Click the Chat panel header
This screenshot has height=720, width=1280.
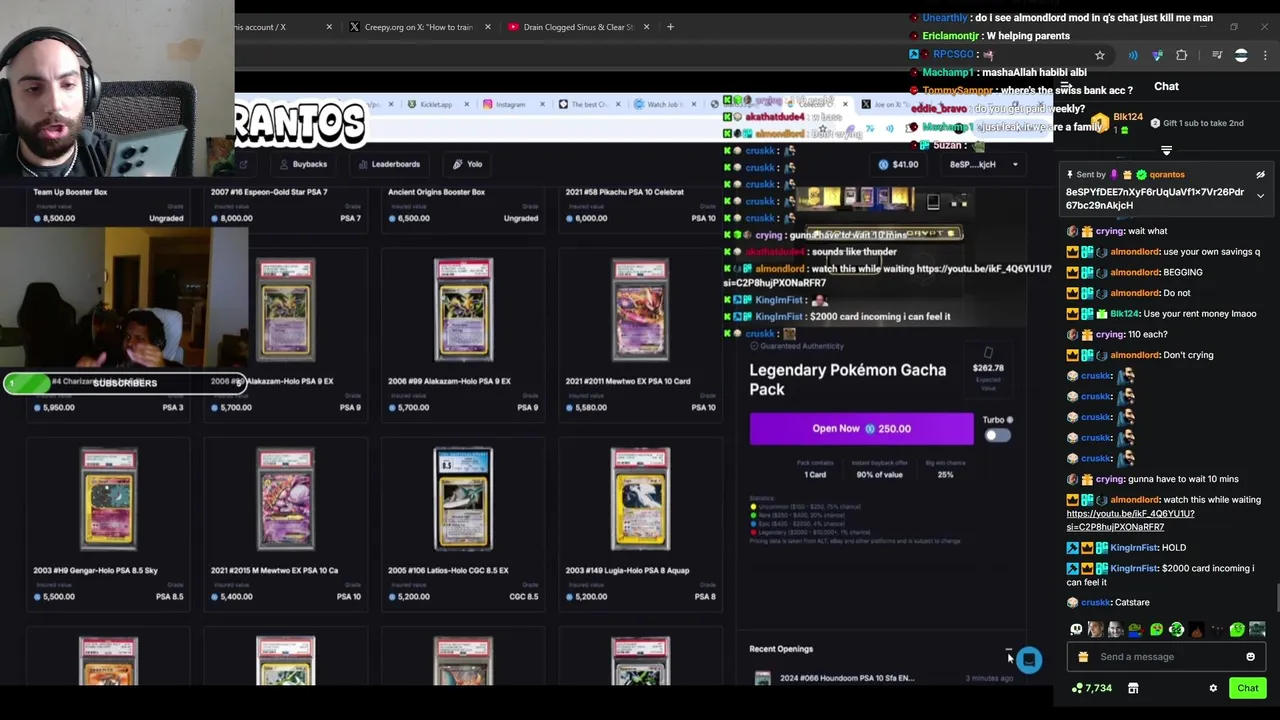(1166, 87)
